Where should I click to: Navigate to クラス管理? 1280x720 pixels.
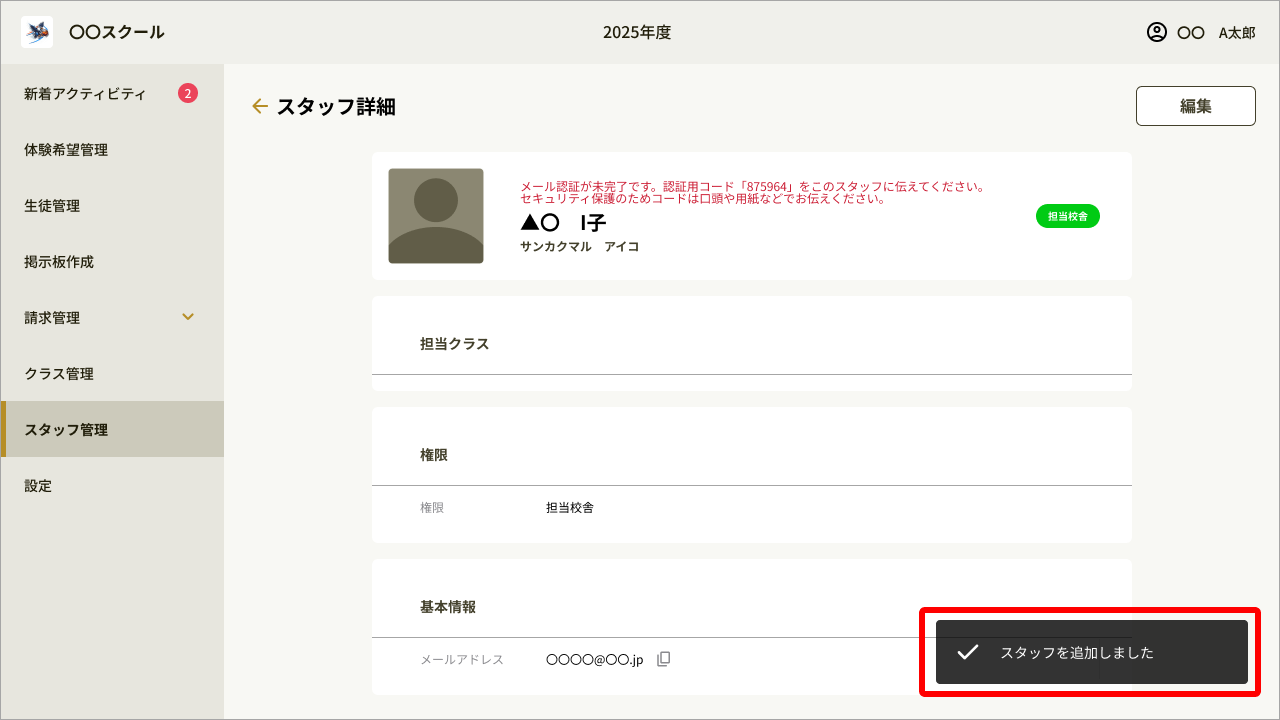(58, 373)
